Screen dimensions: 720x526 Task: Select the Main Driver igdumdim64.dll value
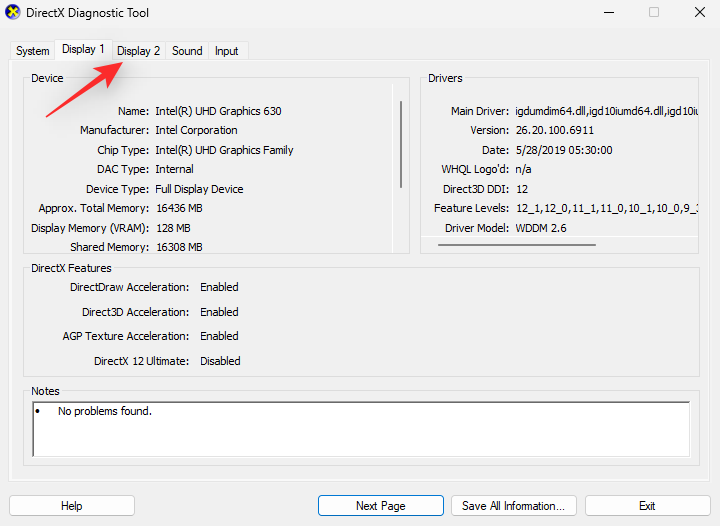pos(607,111)
